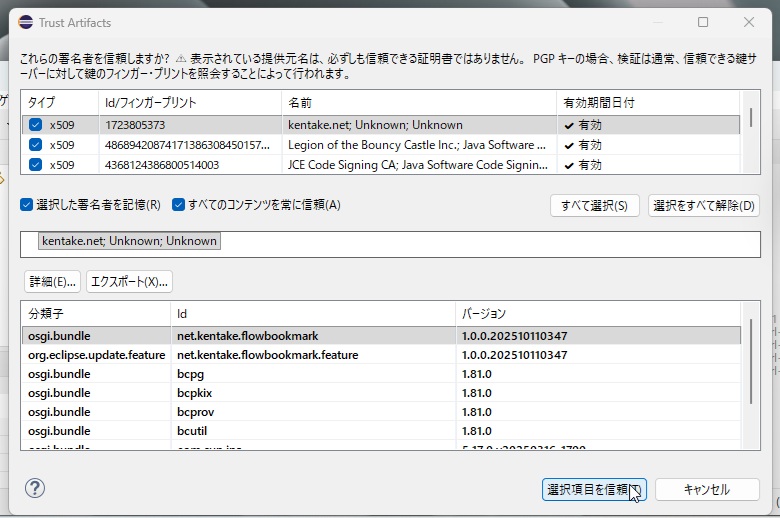Sort by 有効期間日付 column header
Viewport: 780px width, 518px height.
[600, 103]
